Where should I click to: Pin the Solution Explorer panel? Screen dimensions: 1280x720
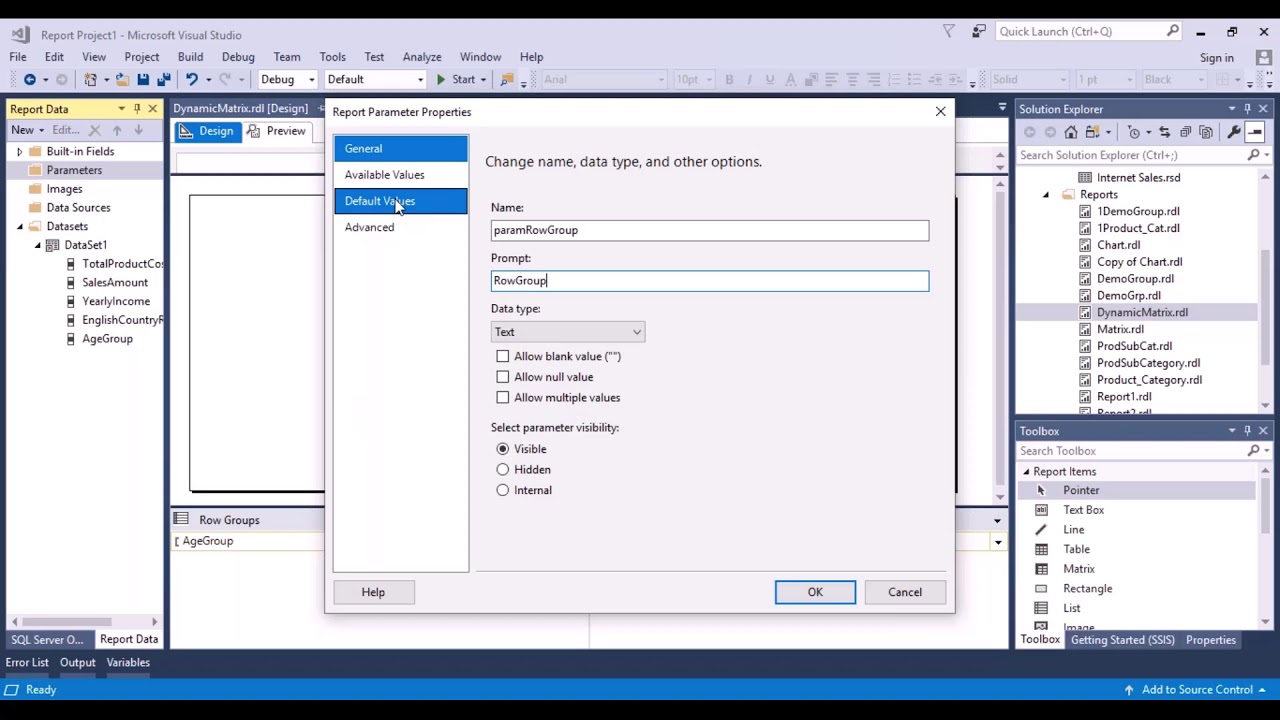pyautogui.click(x=1247, y=109)
